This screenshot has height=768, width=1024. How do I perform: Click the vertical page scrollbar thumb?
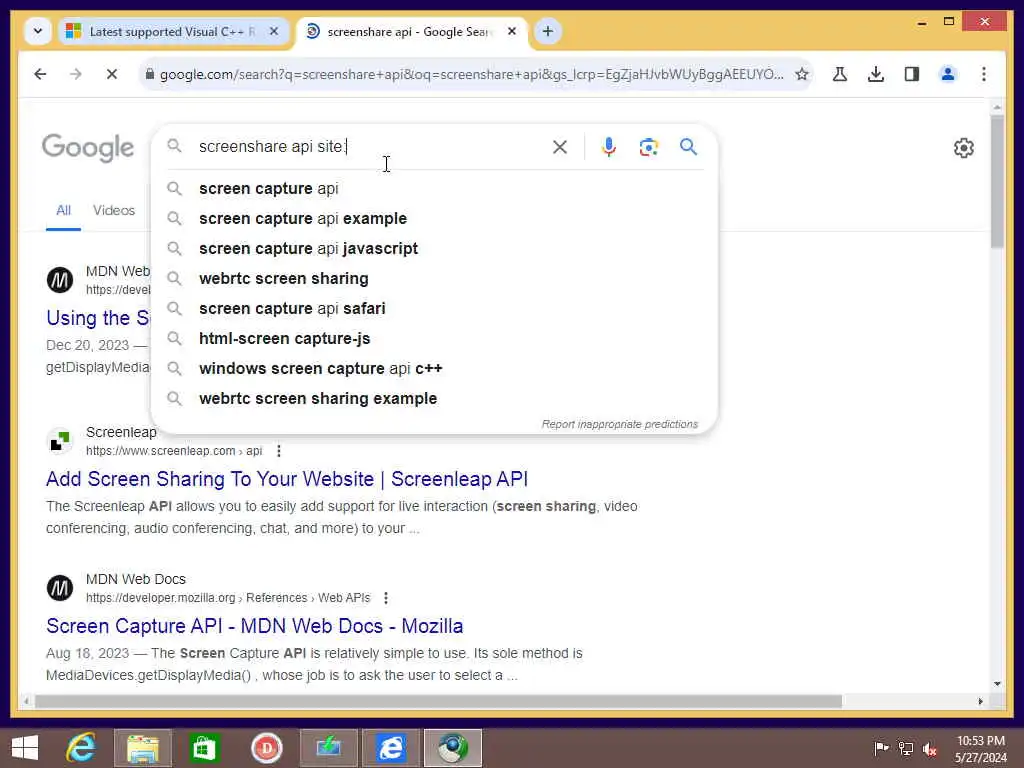pos(997,182)
